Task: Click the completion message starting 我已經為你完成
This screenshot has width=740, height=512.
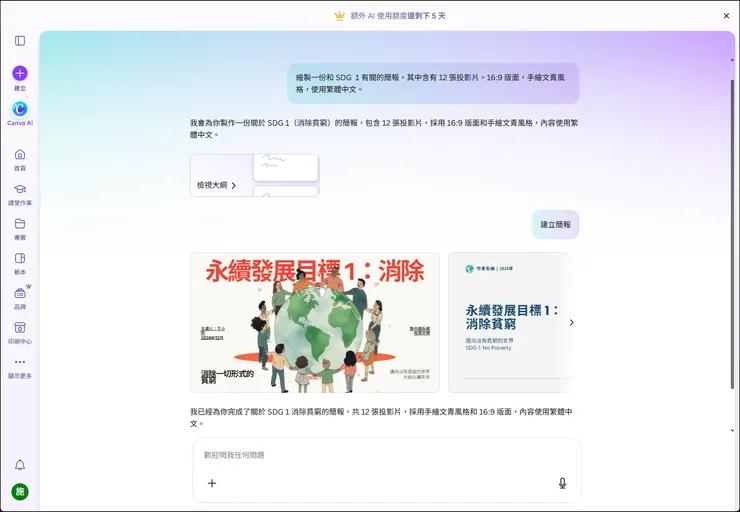Action: coord(381,417)
